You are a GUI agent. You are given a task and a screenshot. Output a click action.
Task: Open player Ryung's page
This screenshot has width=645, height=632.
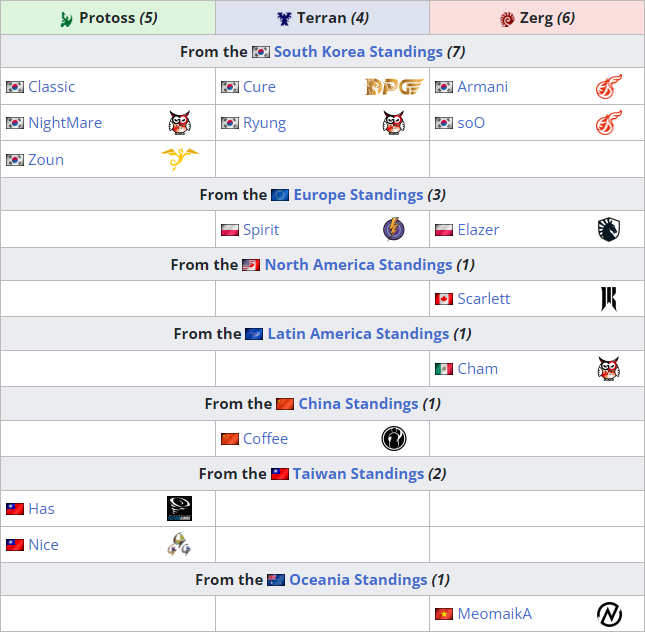coord(264,123)
